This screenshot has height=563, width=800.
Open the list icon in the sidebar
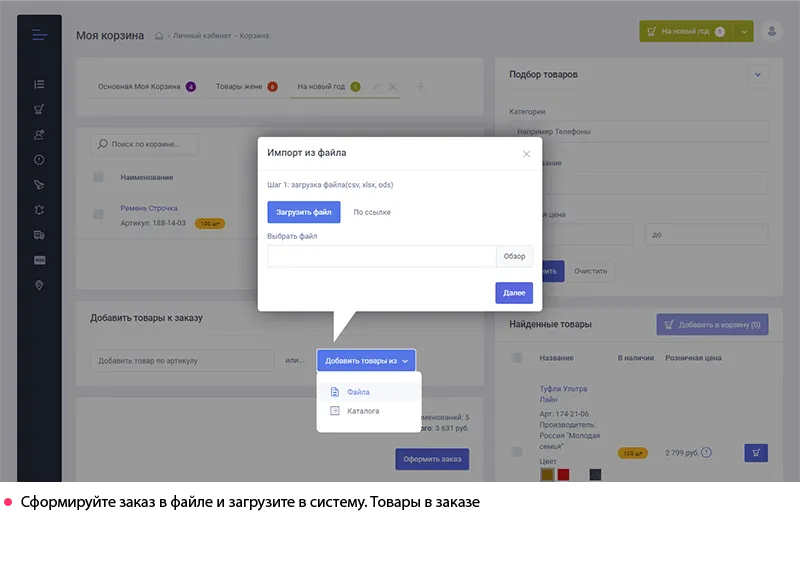coord(39,84)
